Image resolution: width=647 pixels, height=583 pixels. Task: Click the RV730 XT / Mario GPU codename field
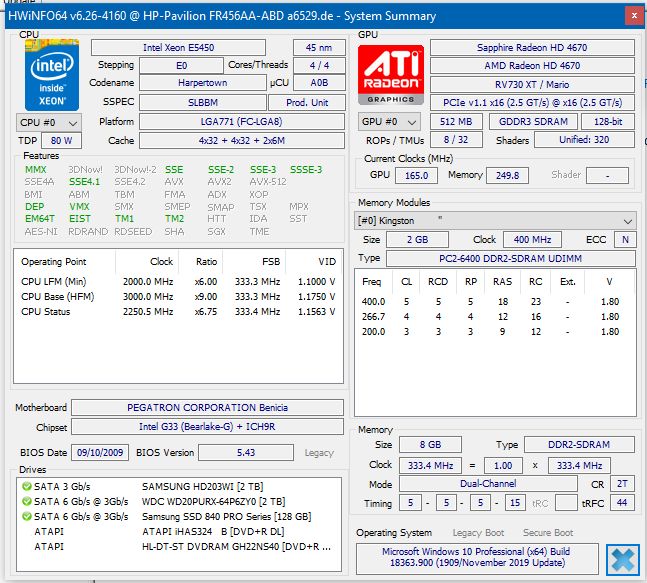[x=532, y=85]
